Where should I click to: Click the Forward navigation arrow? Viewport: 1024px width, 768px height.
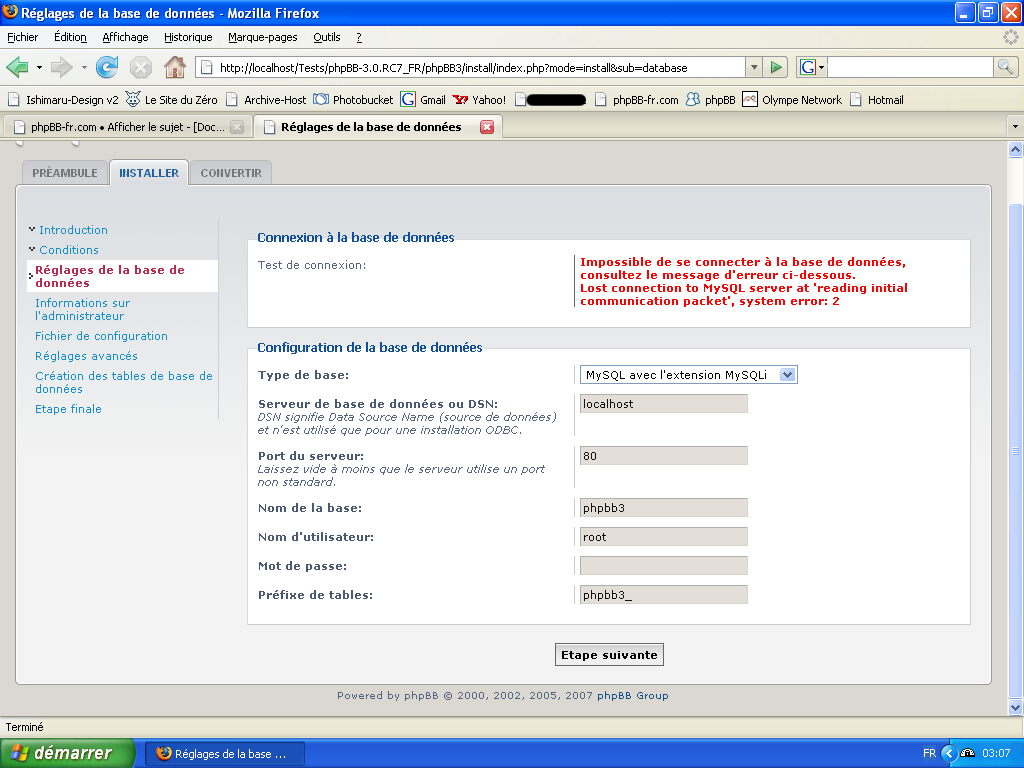61,67
